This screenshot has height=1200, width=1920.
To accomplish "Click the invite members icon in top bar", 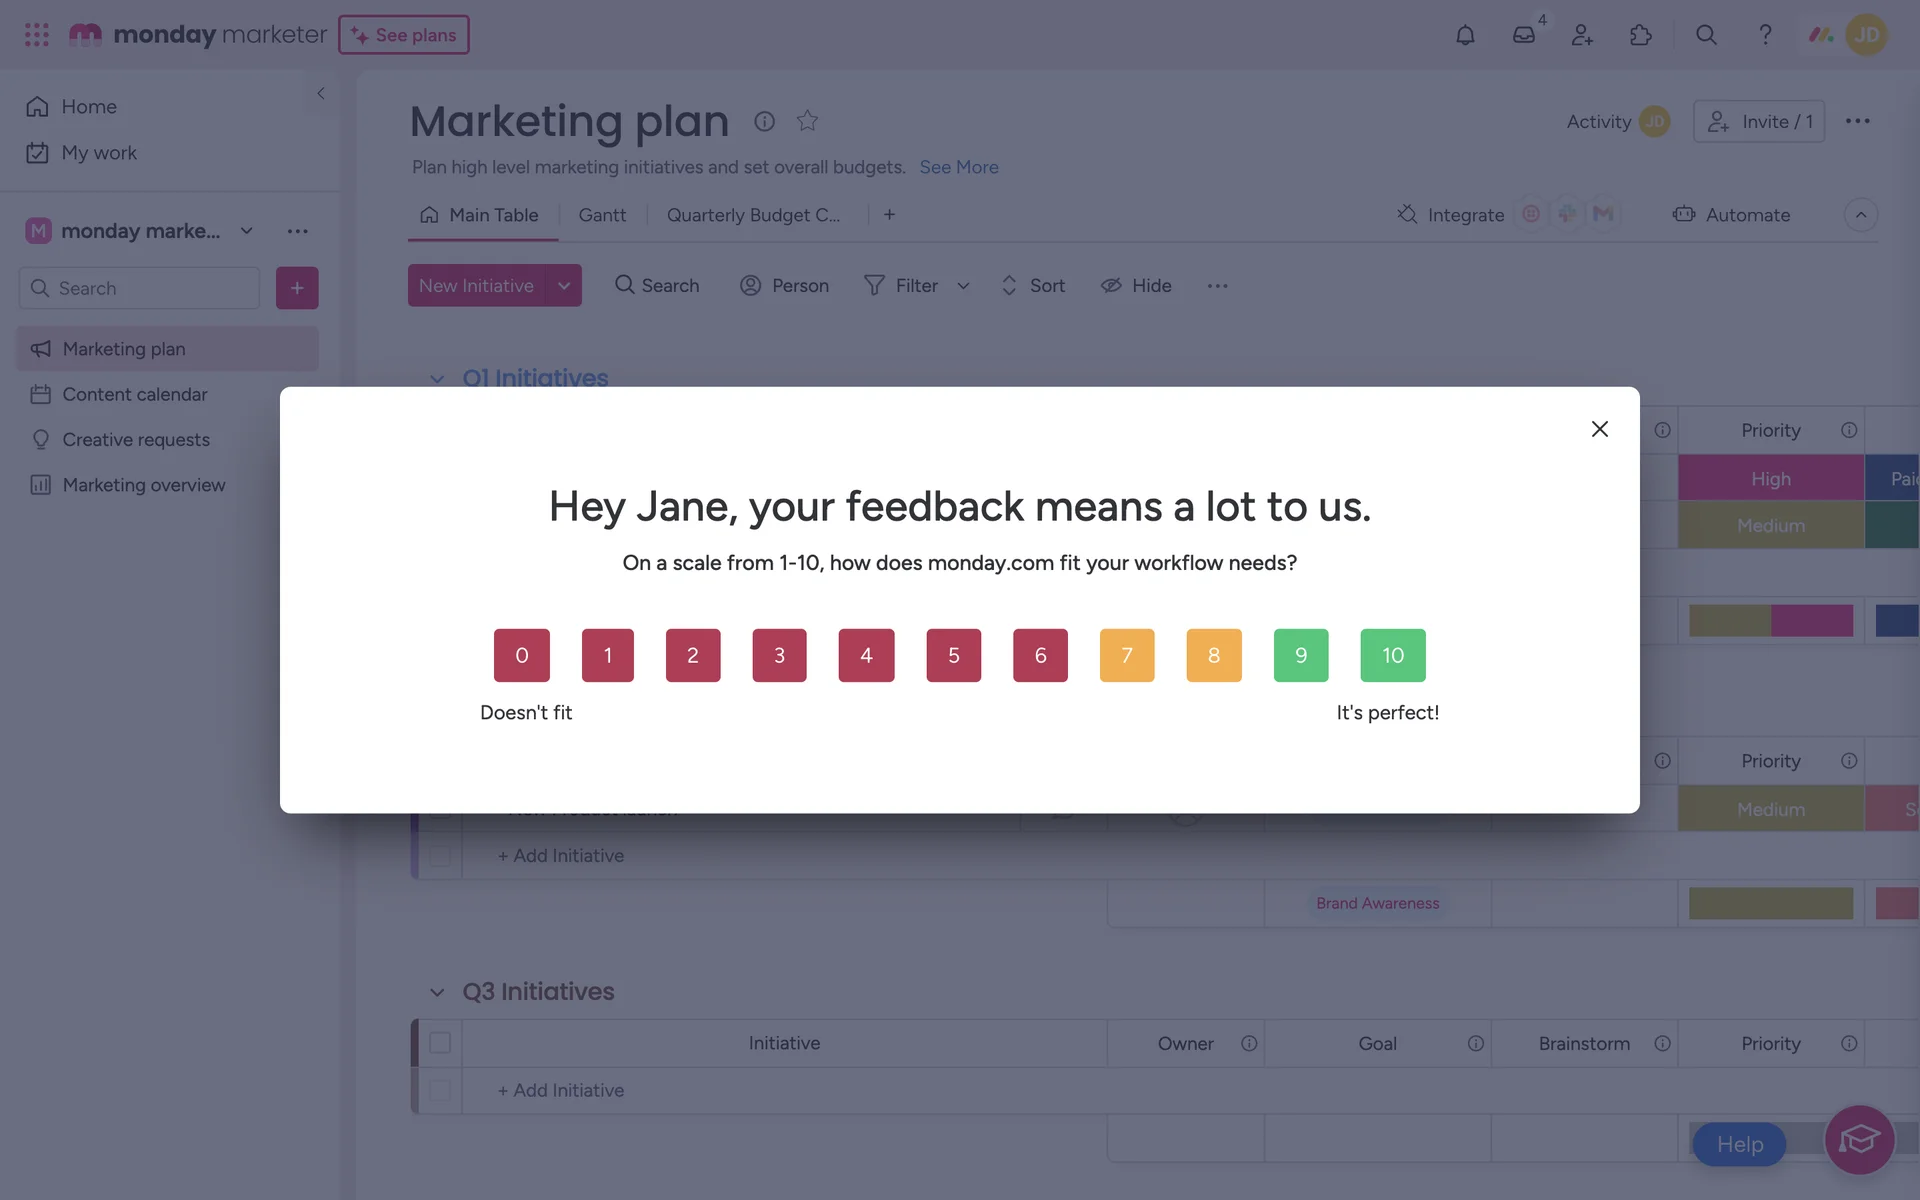I will coord(1582,35).
